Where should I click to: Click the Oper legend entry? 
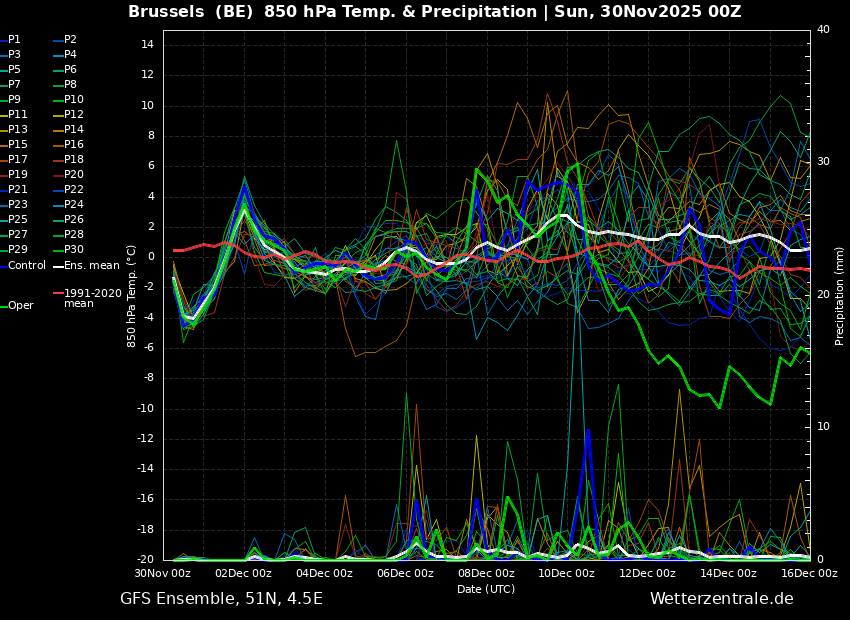(21, 306)
